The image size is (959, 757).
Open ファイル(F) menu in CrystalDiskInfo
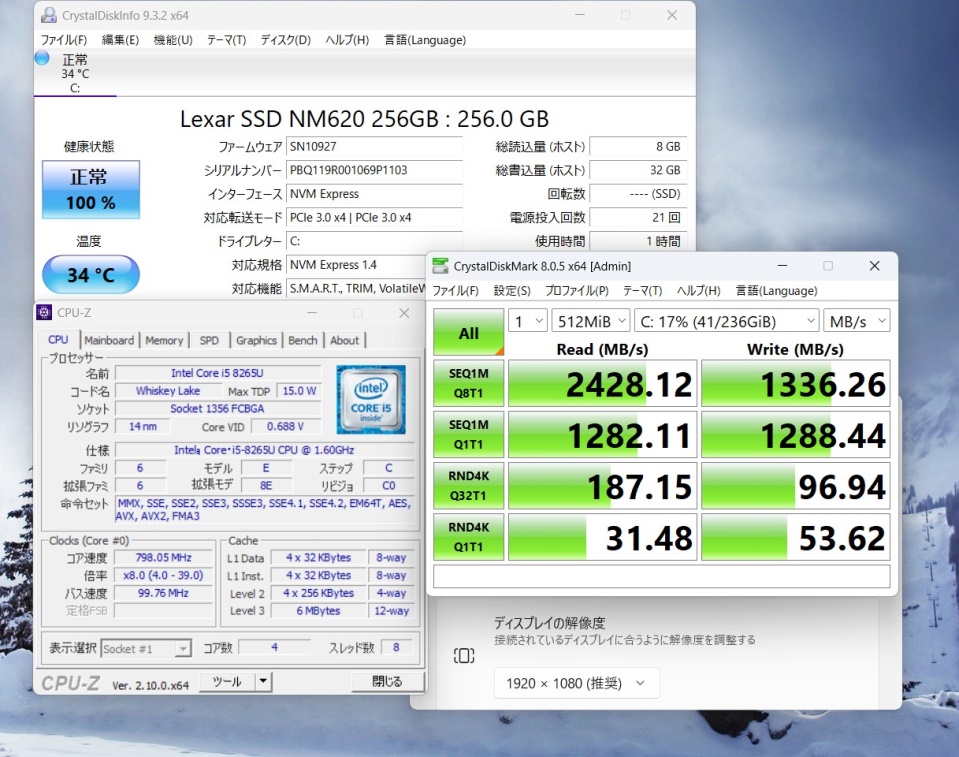[x=64, y=40]
